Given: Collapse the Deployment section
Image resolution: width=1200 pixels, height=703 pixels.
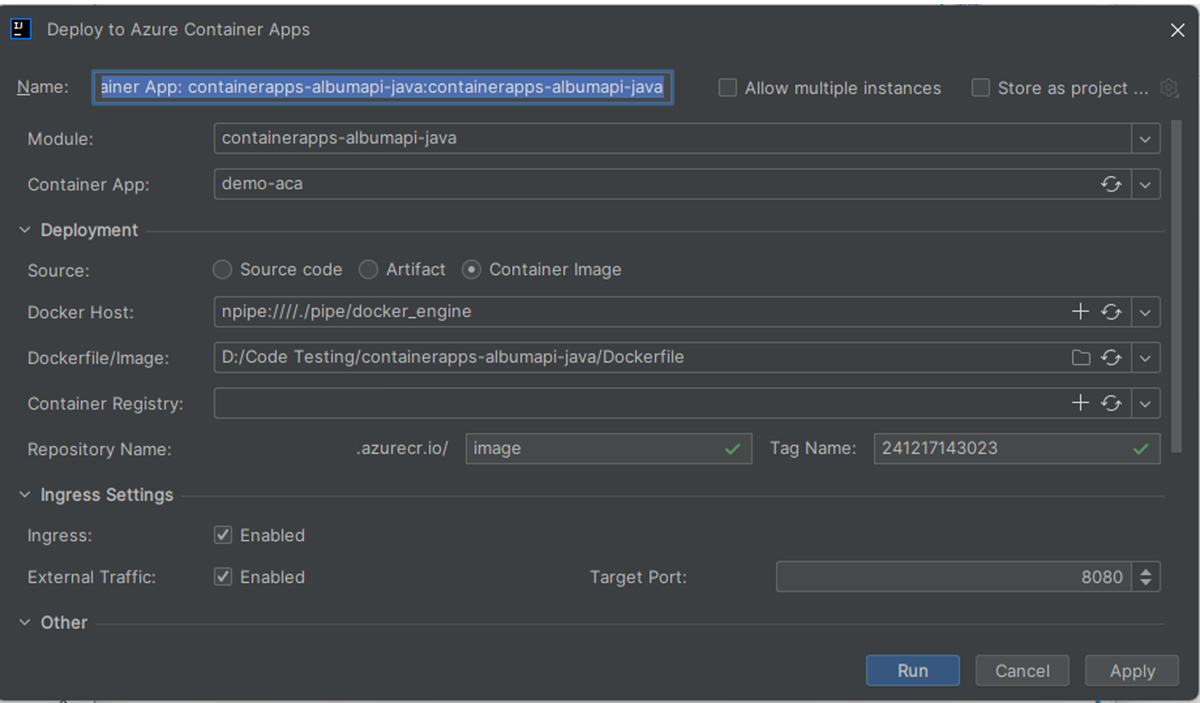Looking at the screenshot, I should (24, 230).
